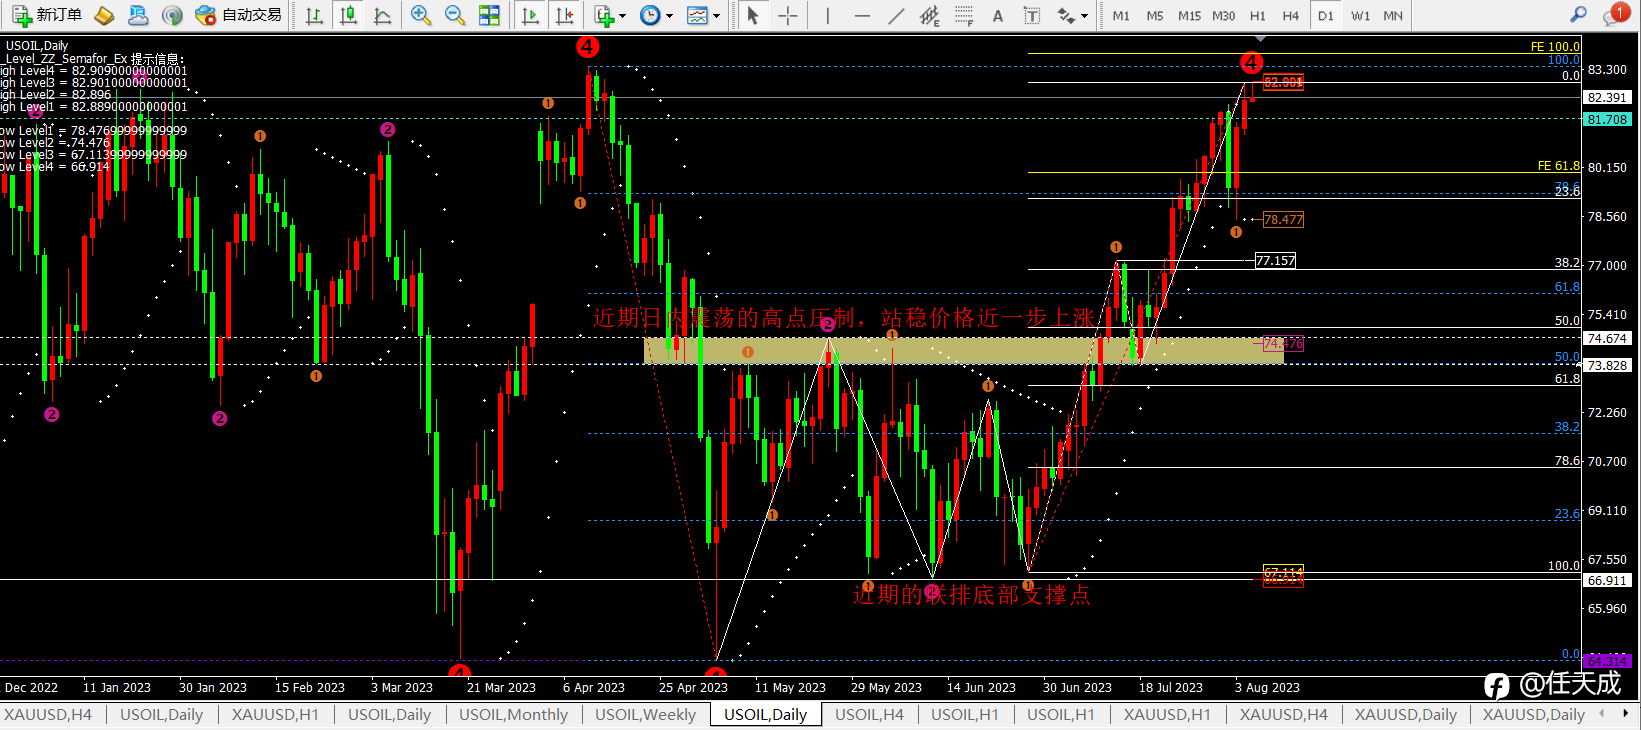This screenshot has height=730, width=1641.
Task: Switch timeframe to MN
Action: pyautogui.click(x=1393, y=15)
